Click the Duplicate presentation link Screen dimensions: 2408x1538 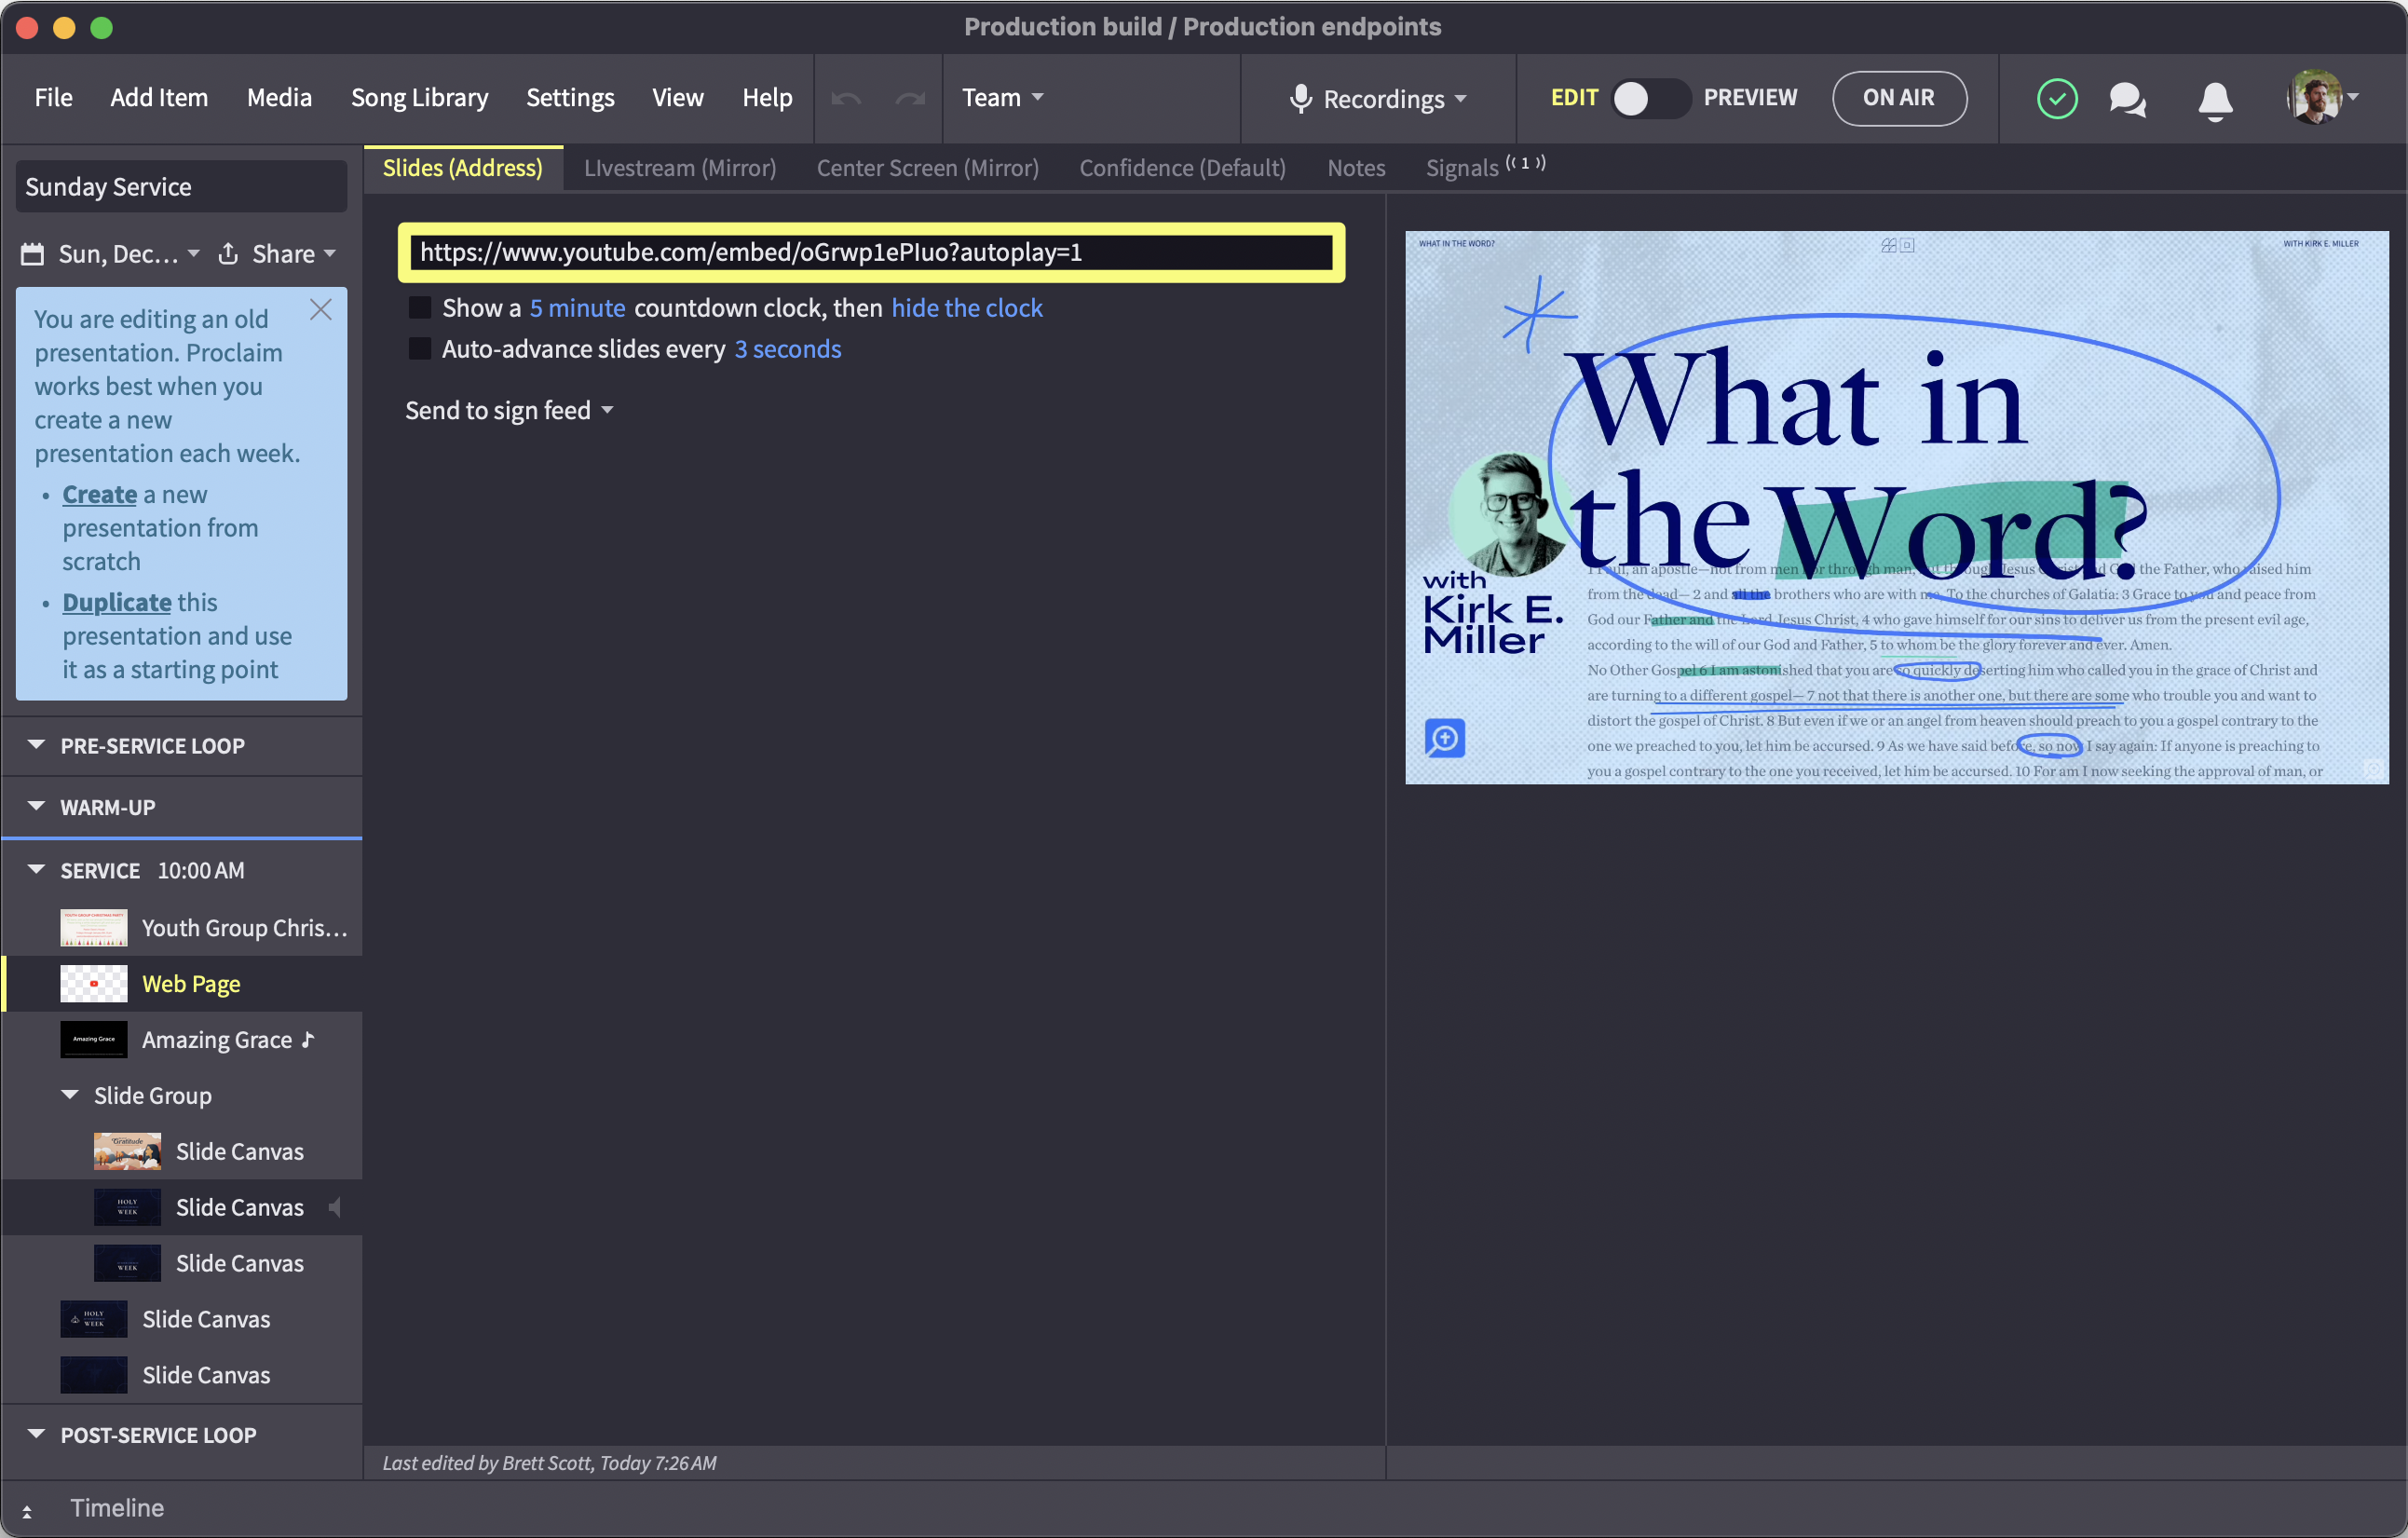pos(116,602)
